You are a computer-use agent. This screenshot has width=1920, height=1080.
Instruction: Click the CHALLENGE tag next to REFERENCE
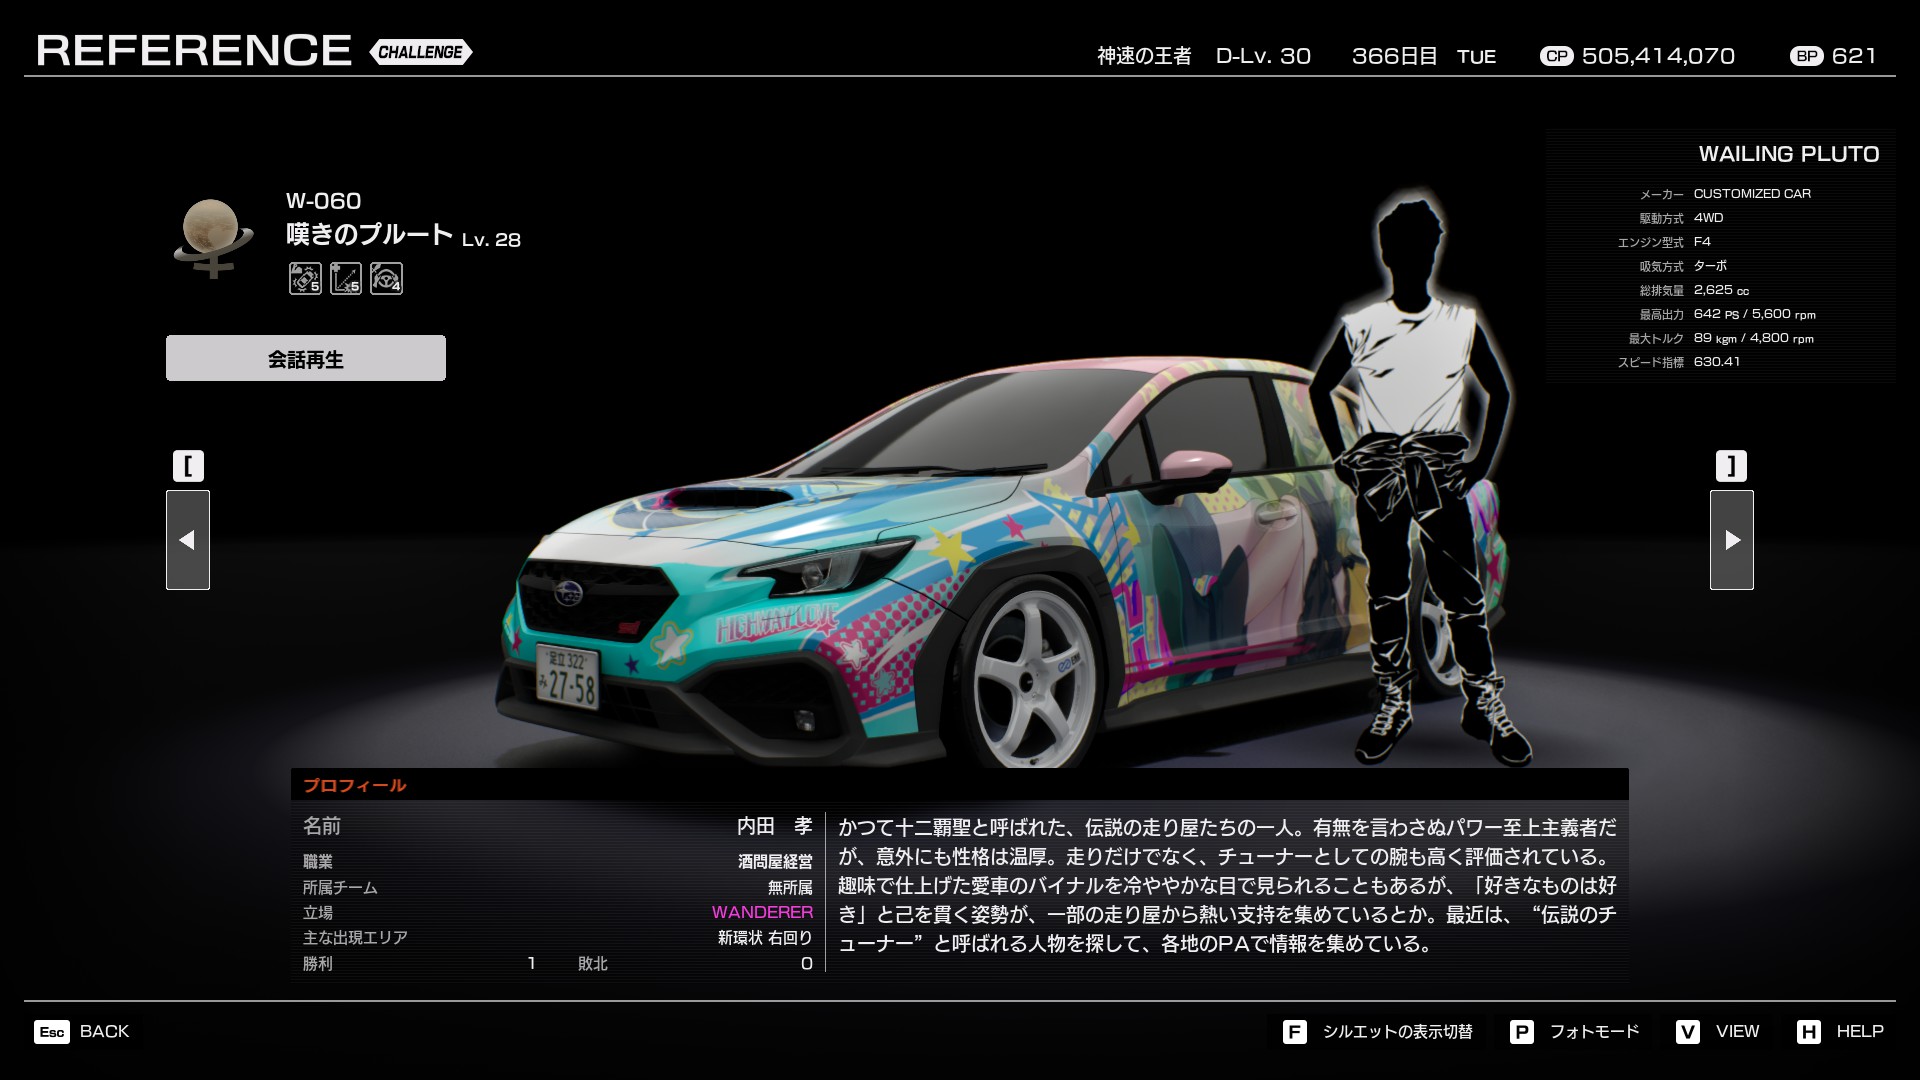[420, 52]
